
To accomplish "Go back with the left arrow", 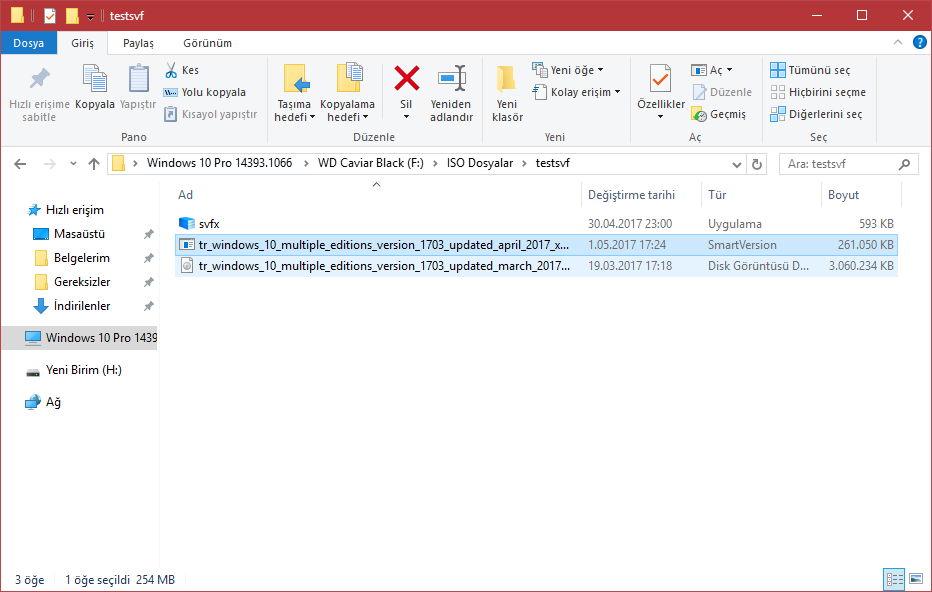I will (x=20, y=164).
